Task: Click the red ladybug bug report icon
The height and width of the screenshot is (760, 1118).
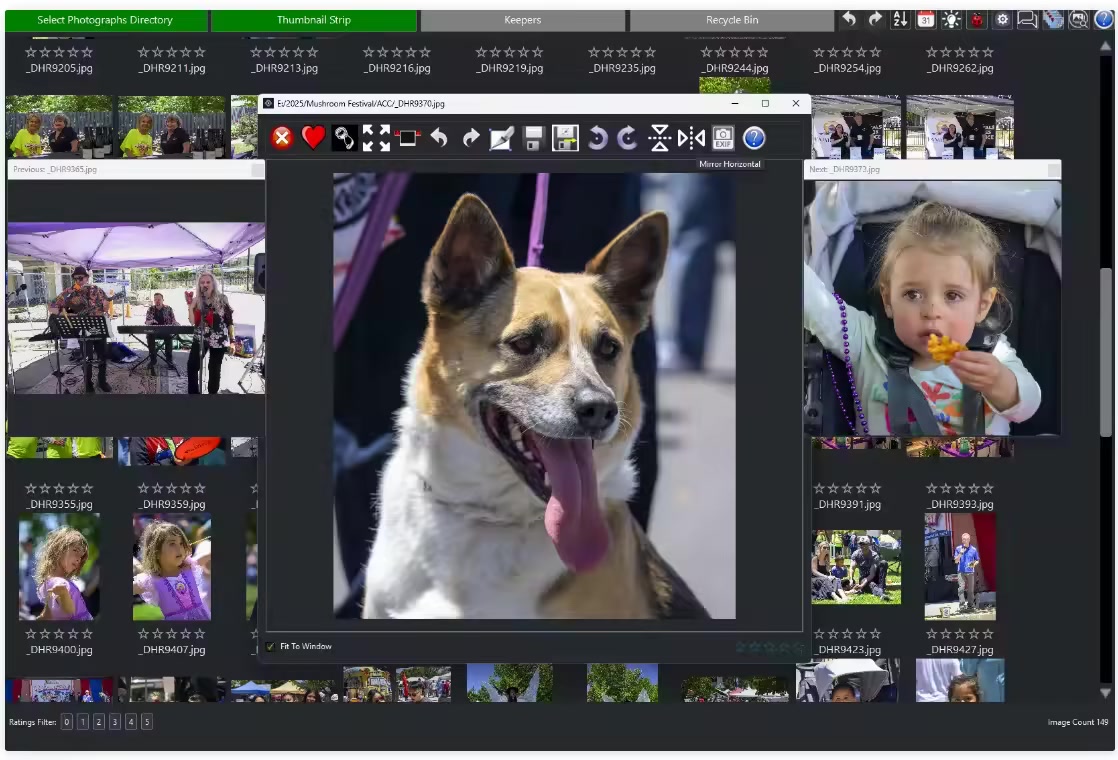Action: click(x=976, y=19)
